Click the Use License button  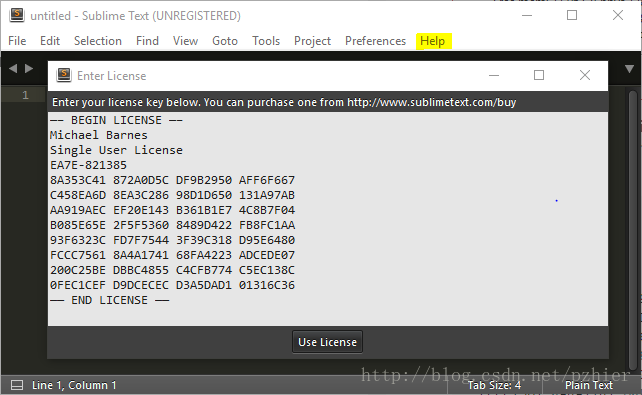pos(328,342)
